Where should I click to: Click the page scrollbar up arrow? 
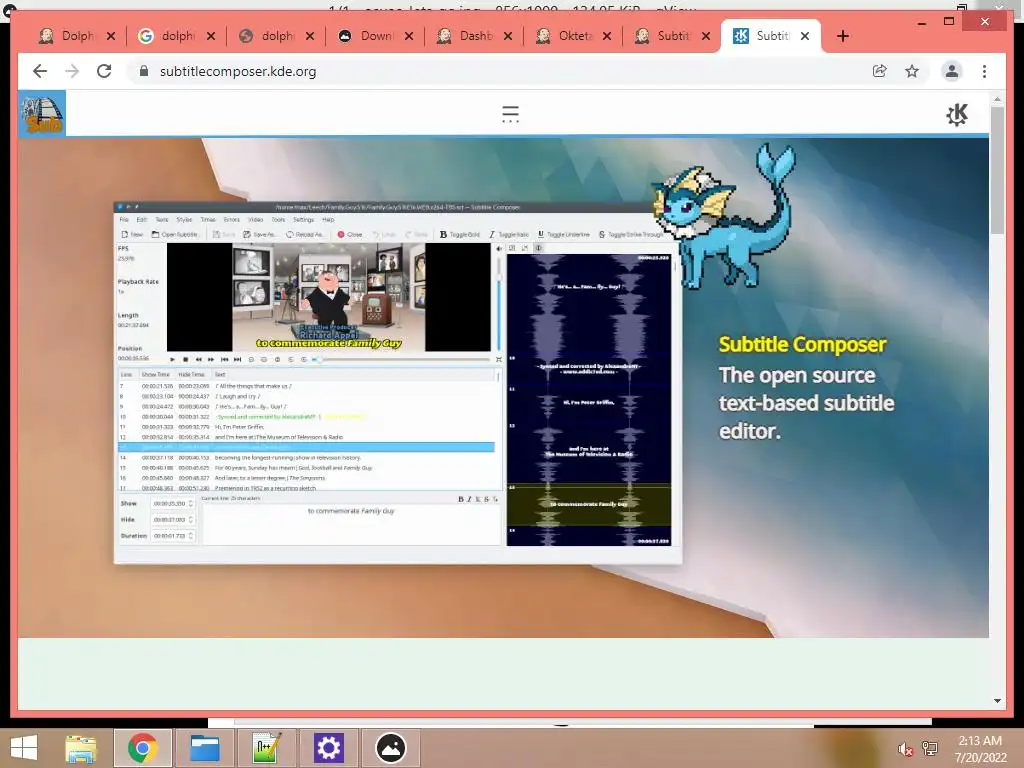(997, 99)
